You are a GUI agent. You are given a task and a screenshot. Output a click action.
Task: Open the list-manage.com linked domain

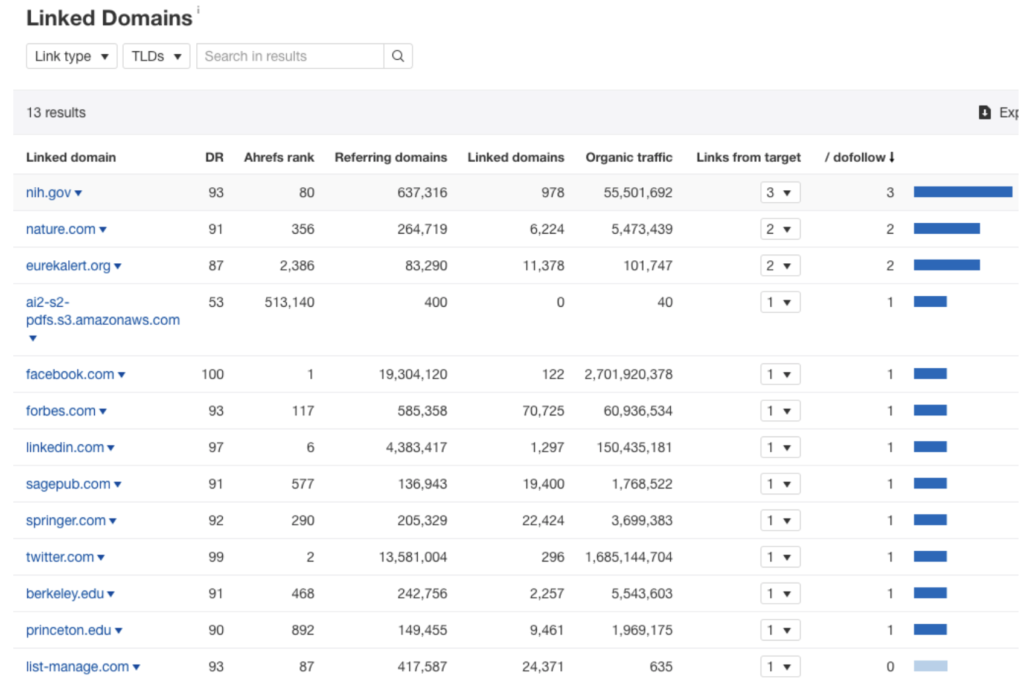pyautogui.click(x=77, y=667)
